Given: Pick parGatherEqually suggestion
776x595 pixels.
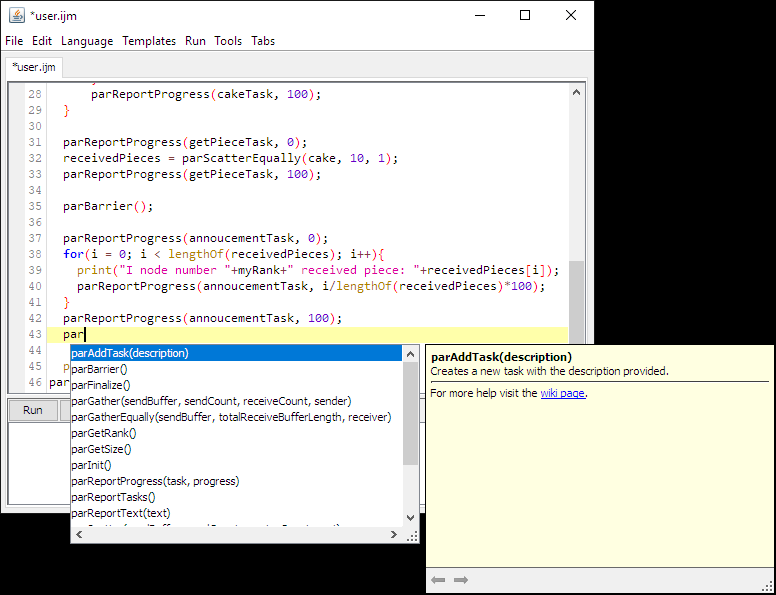Looking at the screenshot, I should point(236,417).
